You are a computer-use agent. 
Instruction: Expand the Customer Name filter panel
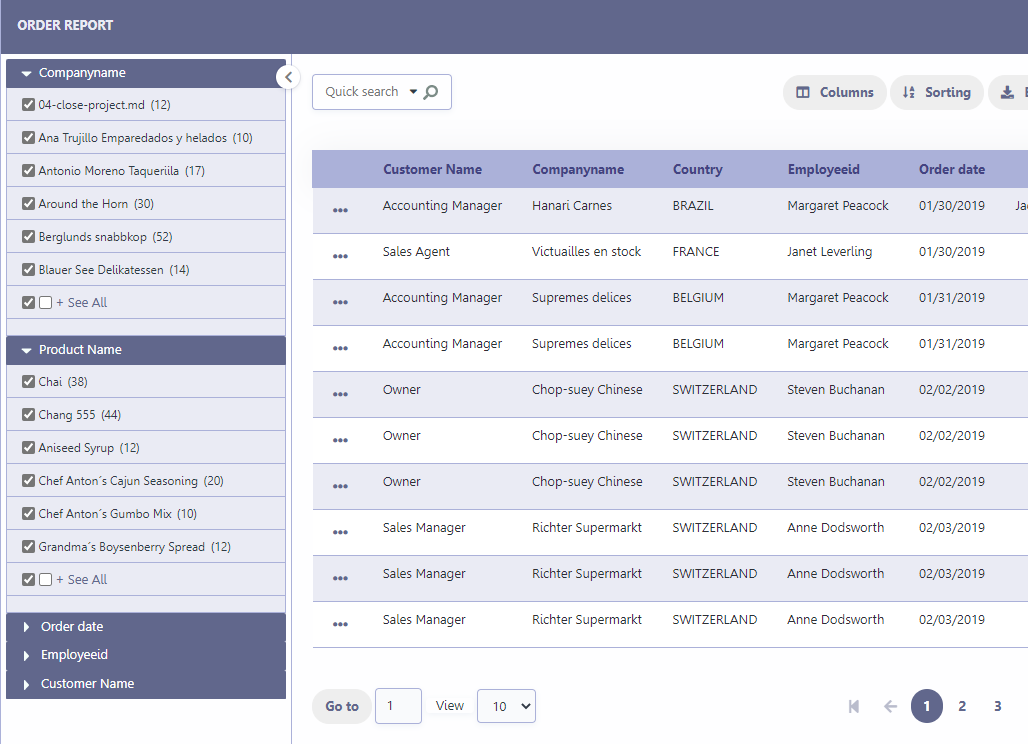click(25, 683)
